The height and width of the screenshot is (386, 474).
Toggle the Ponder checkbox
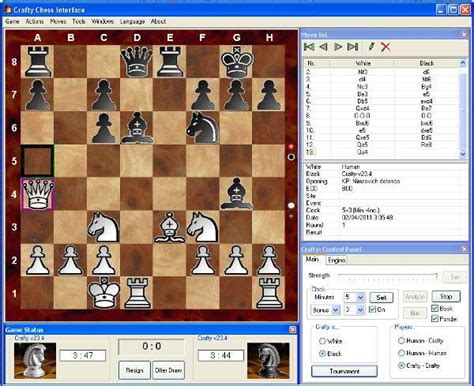[435, 319]
